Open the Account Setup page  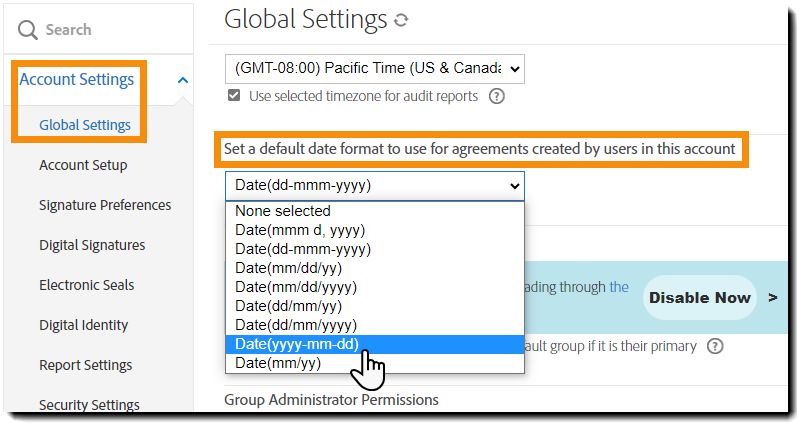tap(83, 165)
